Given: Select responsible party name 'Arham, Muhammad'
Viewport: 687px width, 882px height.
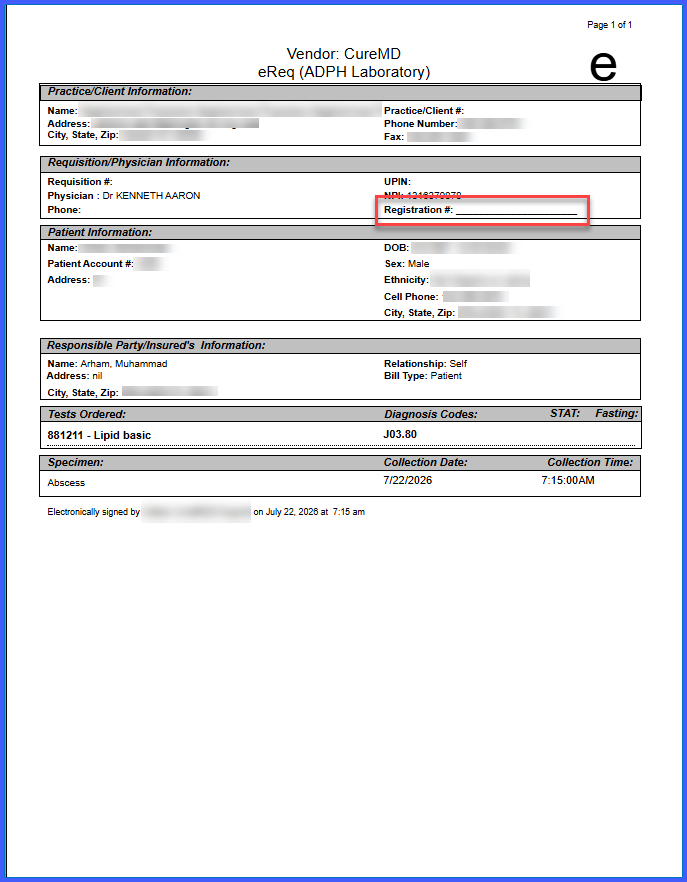Looking at the screenshot, I should point(124,364).
